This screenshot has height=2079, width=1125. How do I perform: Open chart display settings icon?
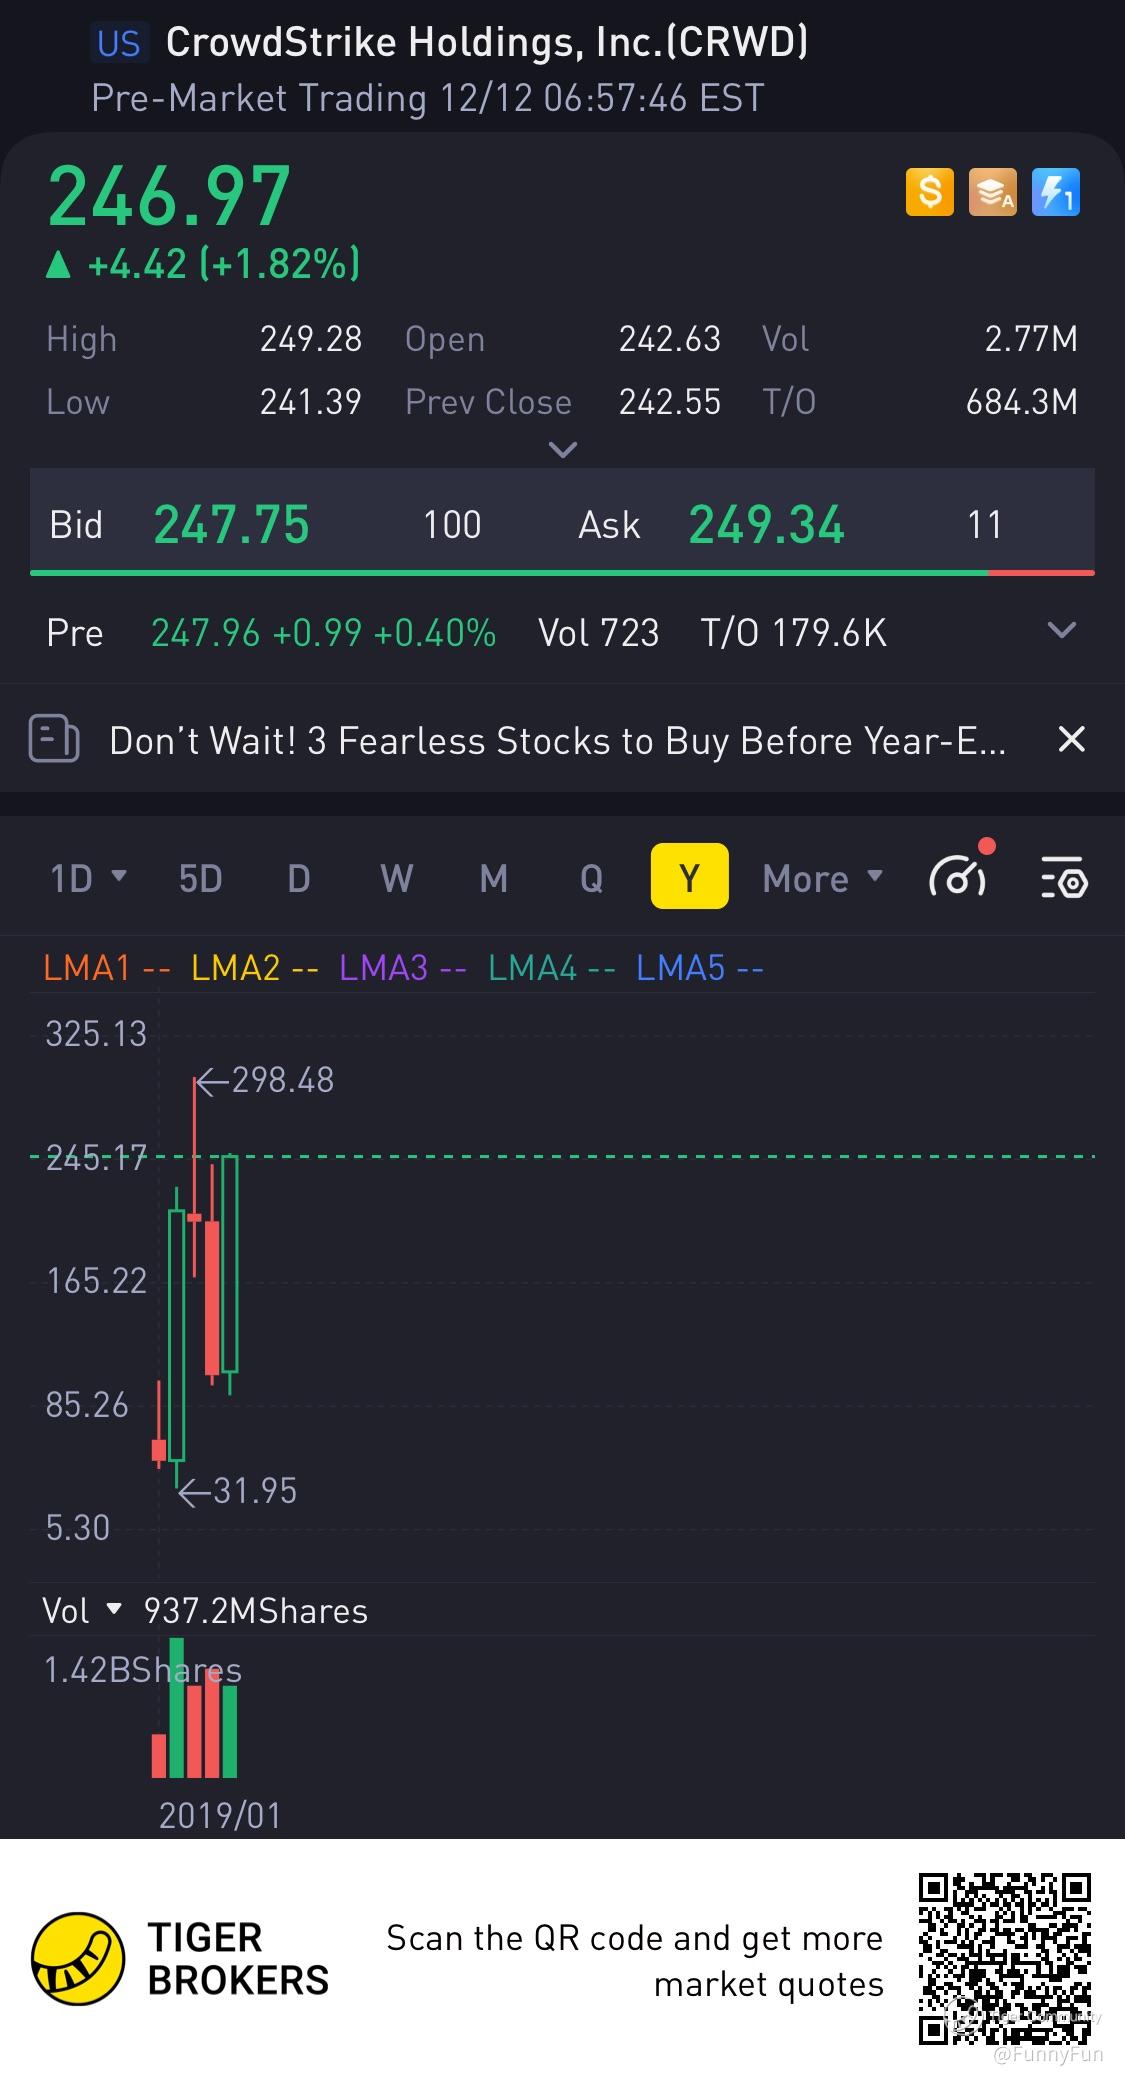(x=1064, y=878)
